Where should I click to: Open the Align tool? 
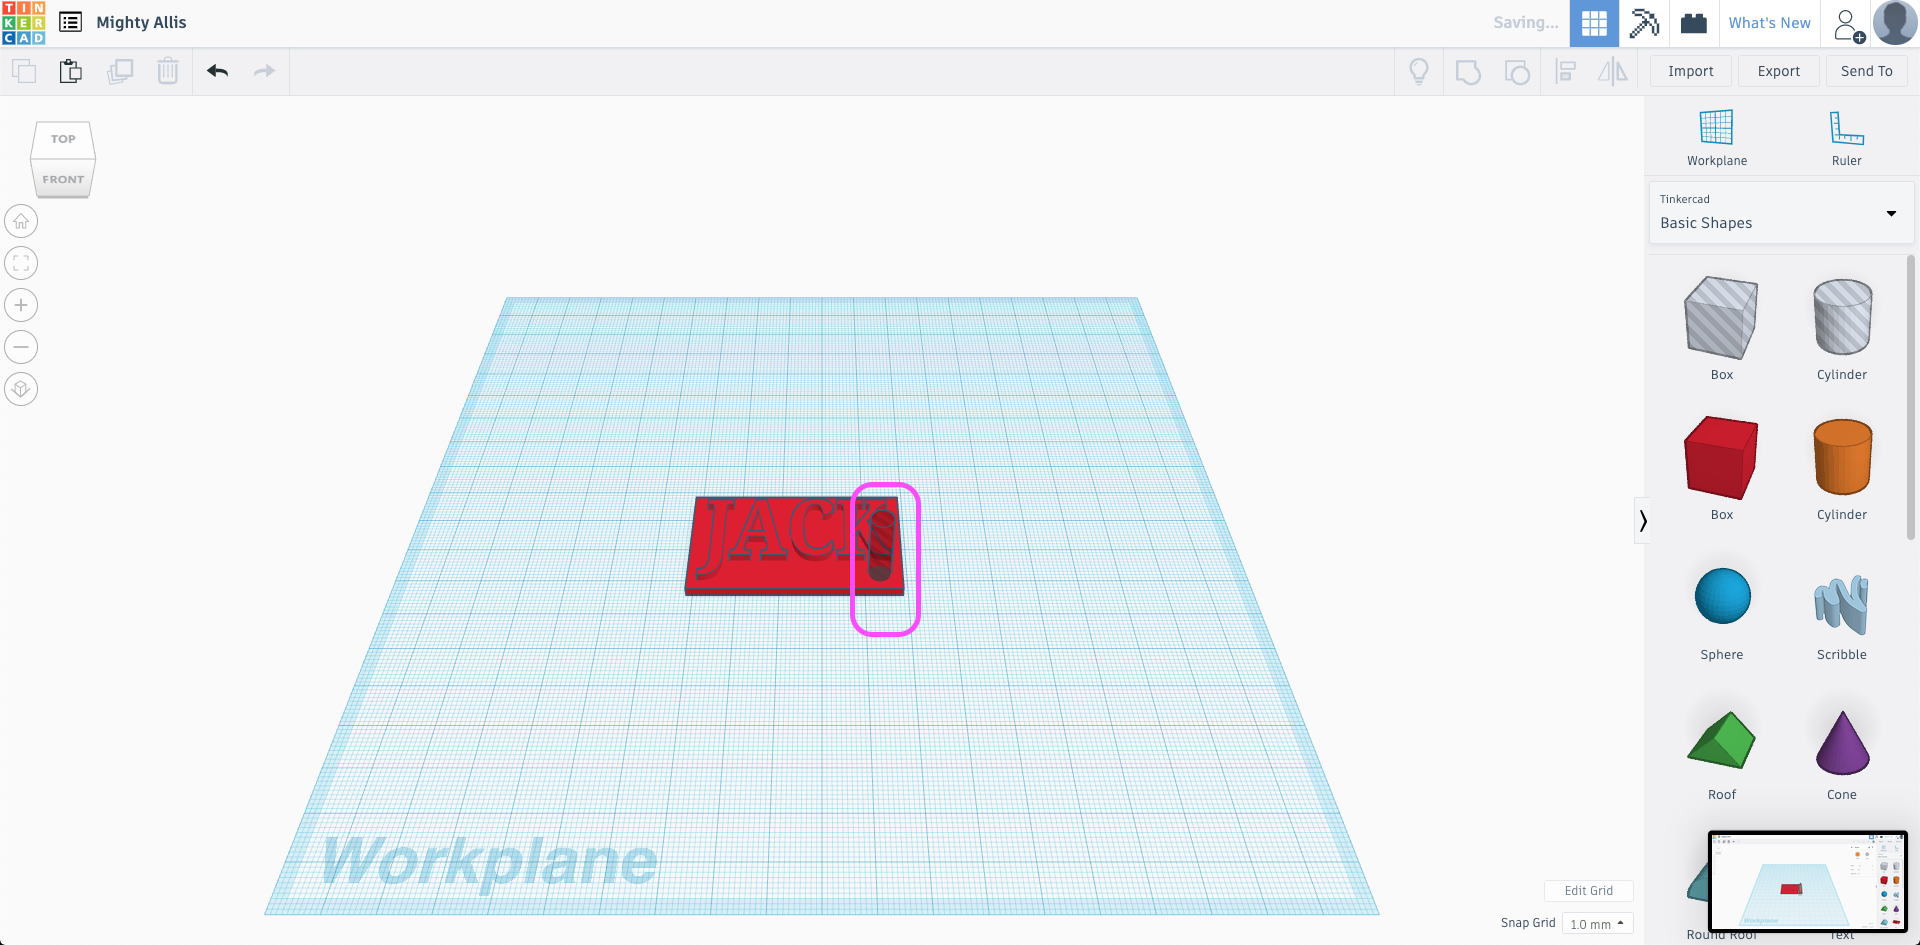tap(1565, 71)
